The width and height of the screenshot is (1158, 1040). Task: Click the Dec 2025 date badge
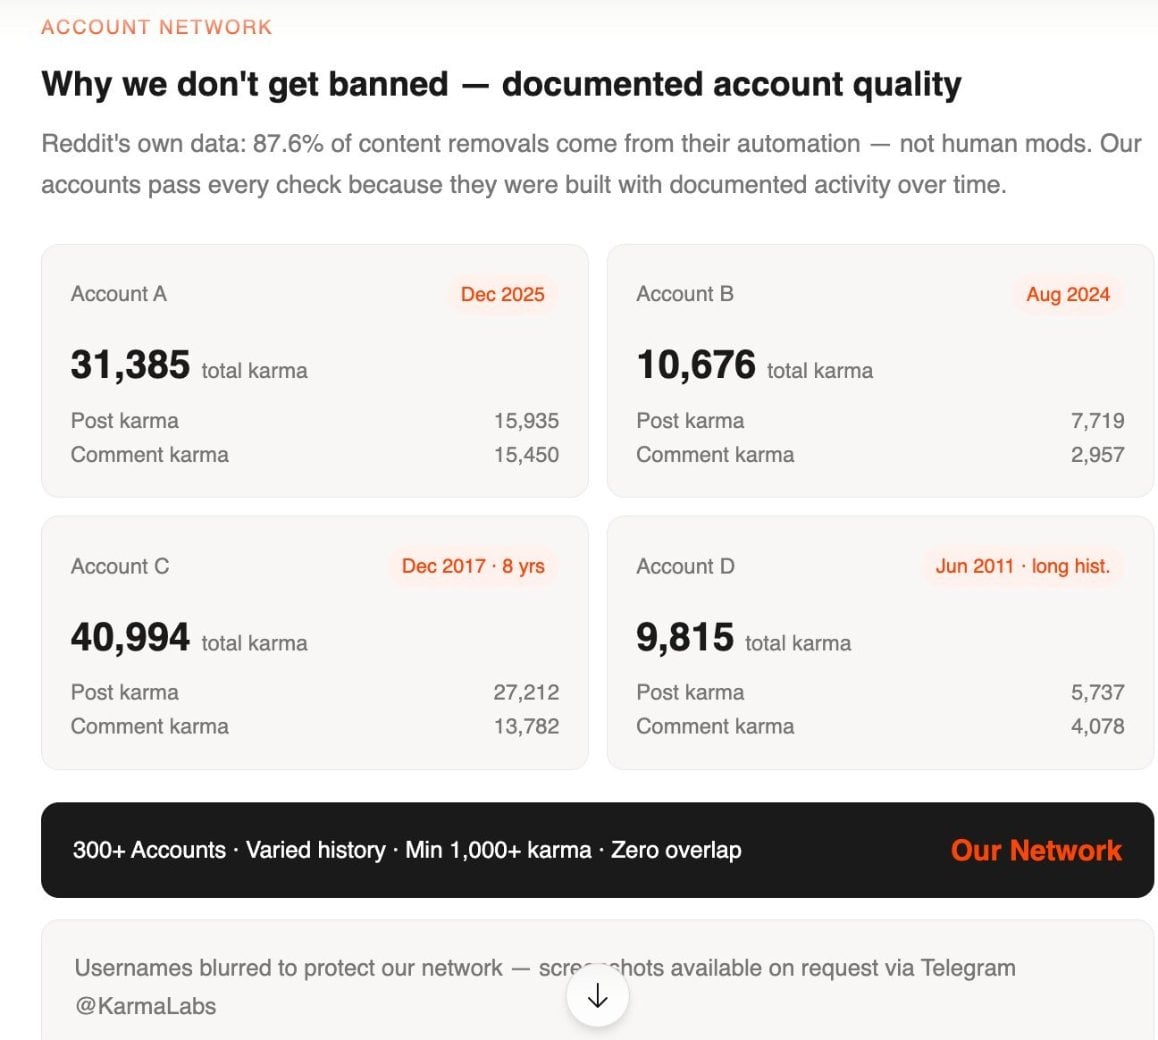(502, 294)
